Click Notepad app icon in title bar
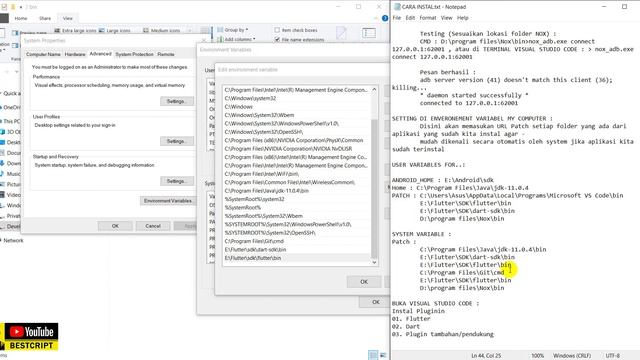The width and height of the screenshot is (640, 360). pyautogui.click(x=397, y=7)
